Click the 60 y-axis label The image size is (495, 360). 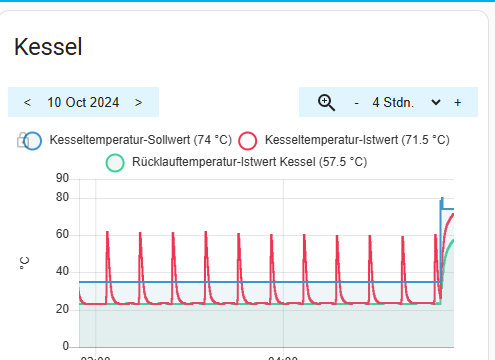coord(62,234)
